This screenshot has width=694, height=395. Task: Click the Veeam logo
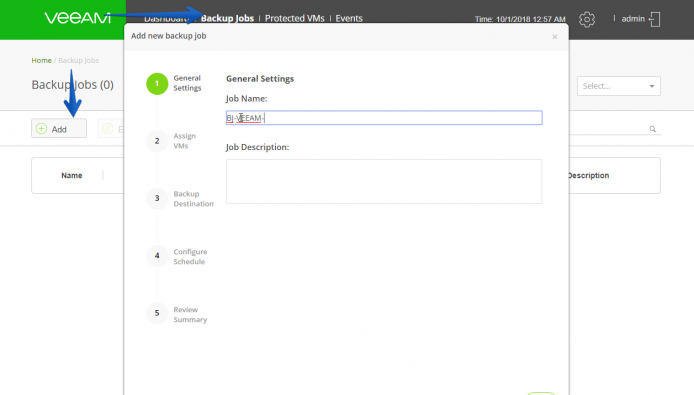coord(77,18)
